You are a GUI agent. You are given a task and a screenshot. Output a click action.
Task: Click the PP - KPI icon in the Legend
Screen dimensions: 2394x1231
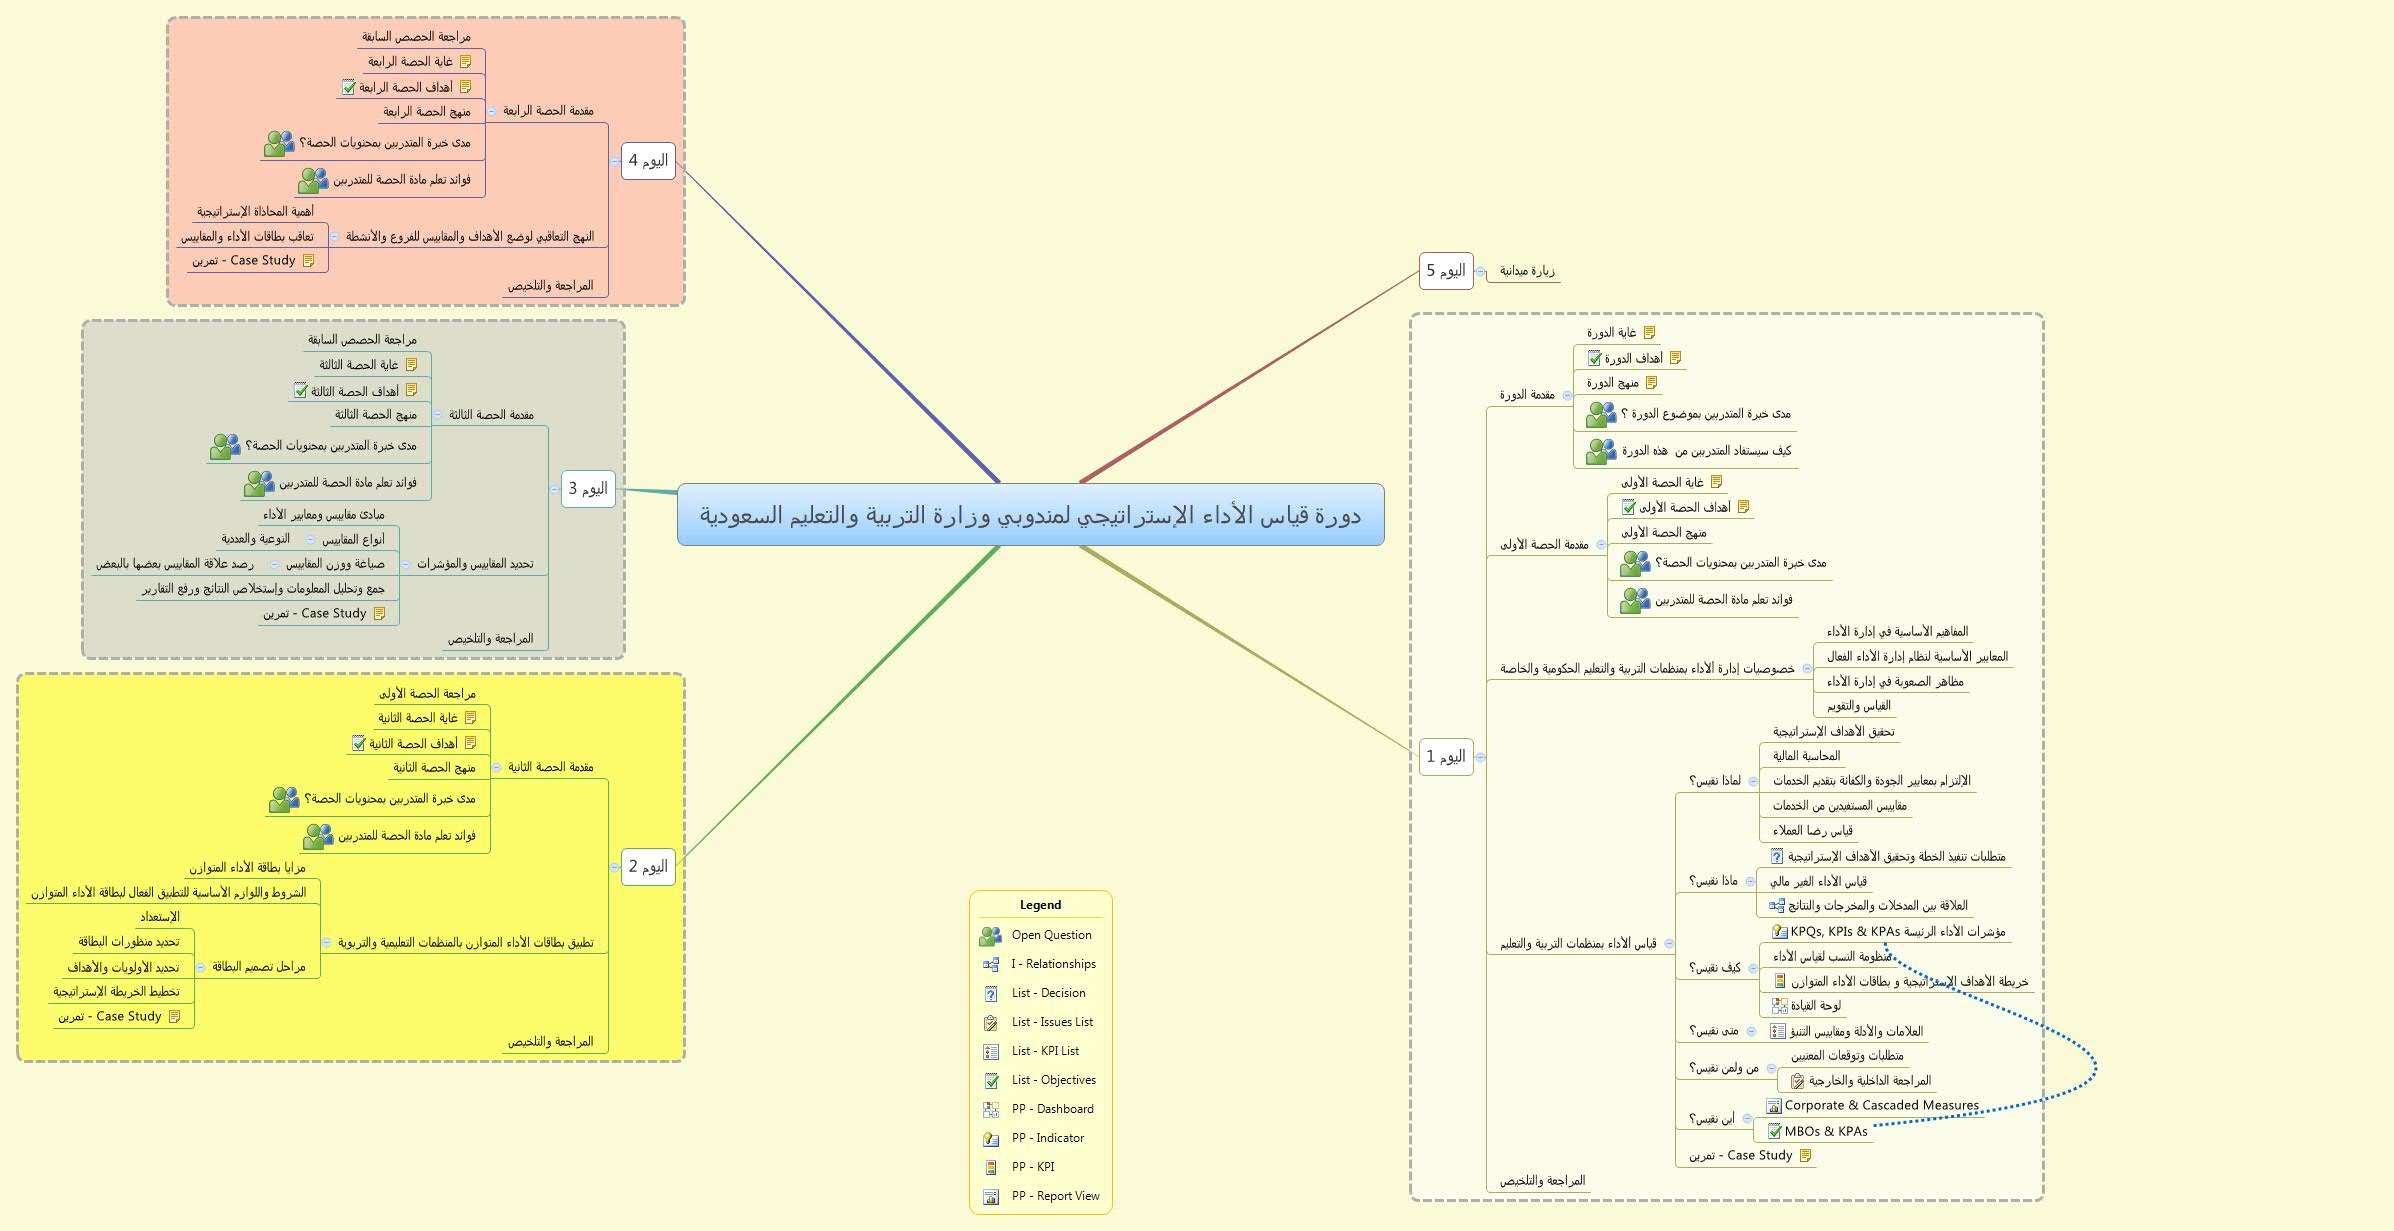[x=990, y=1166]
